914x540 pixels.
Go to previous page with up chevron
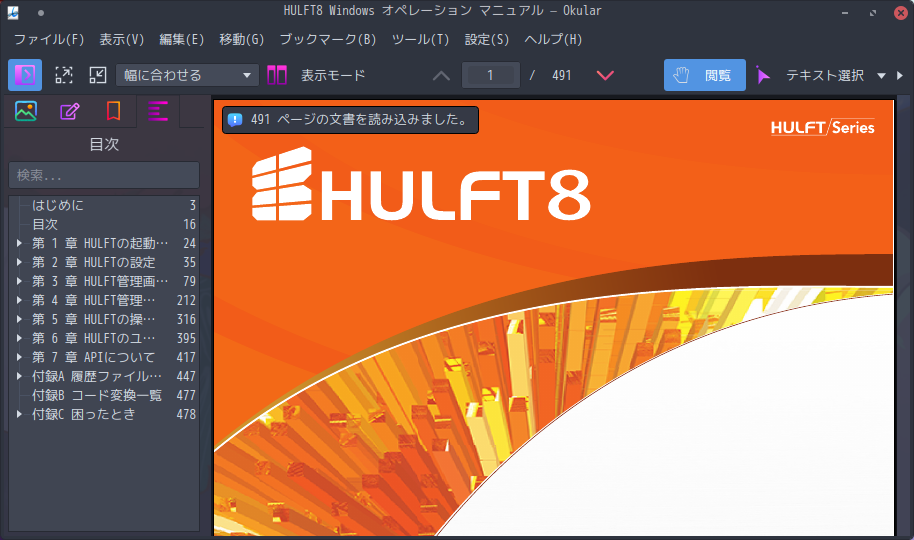[x=441, y=75]
